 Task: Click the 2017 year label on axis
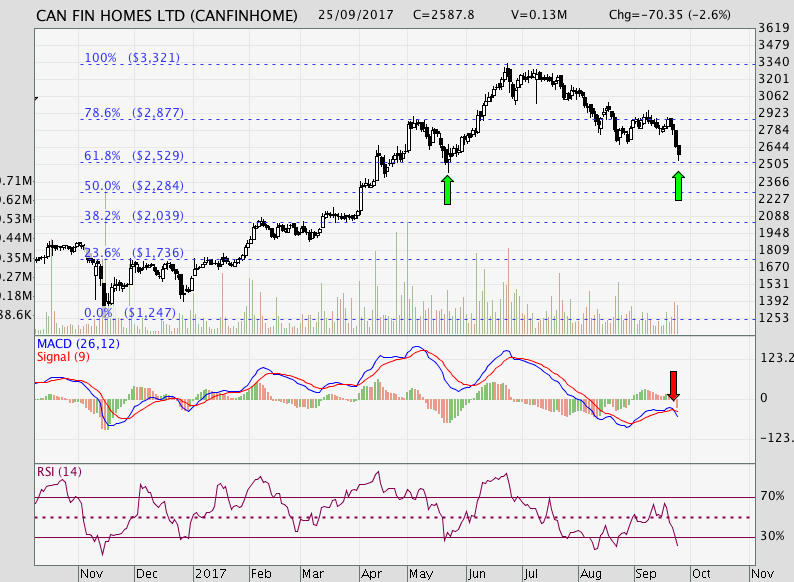pos(211,574)
